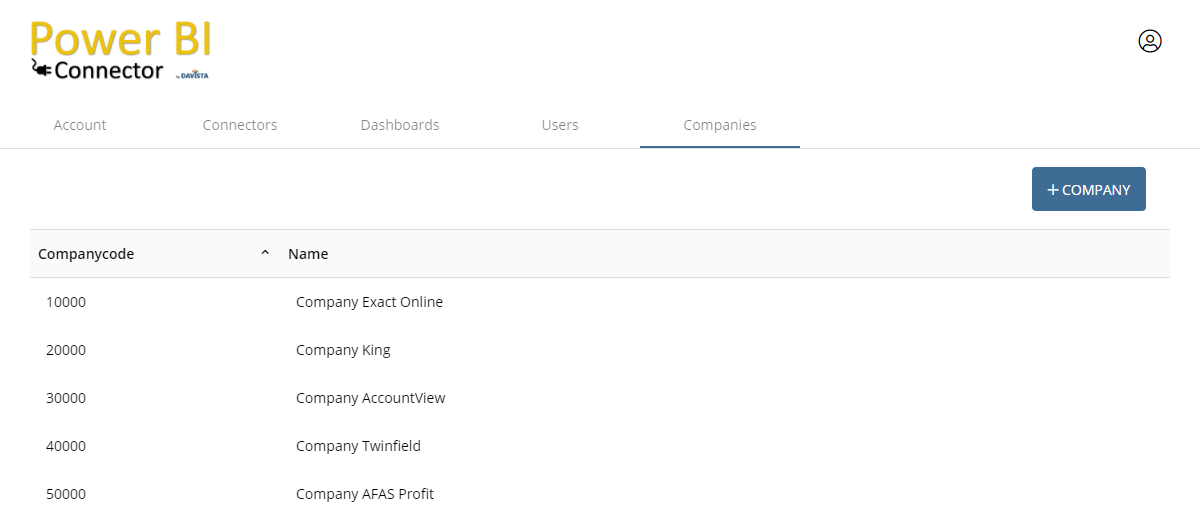The image size is (1200, 518).
Task: Switch to the Account tab
Action: pos(80,125)
